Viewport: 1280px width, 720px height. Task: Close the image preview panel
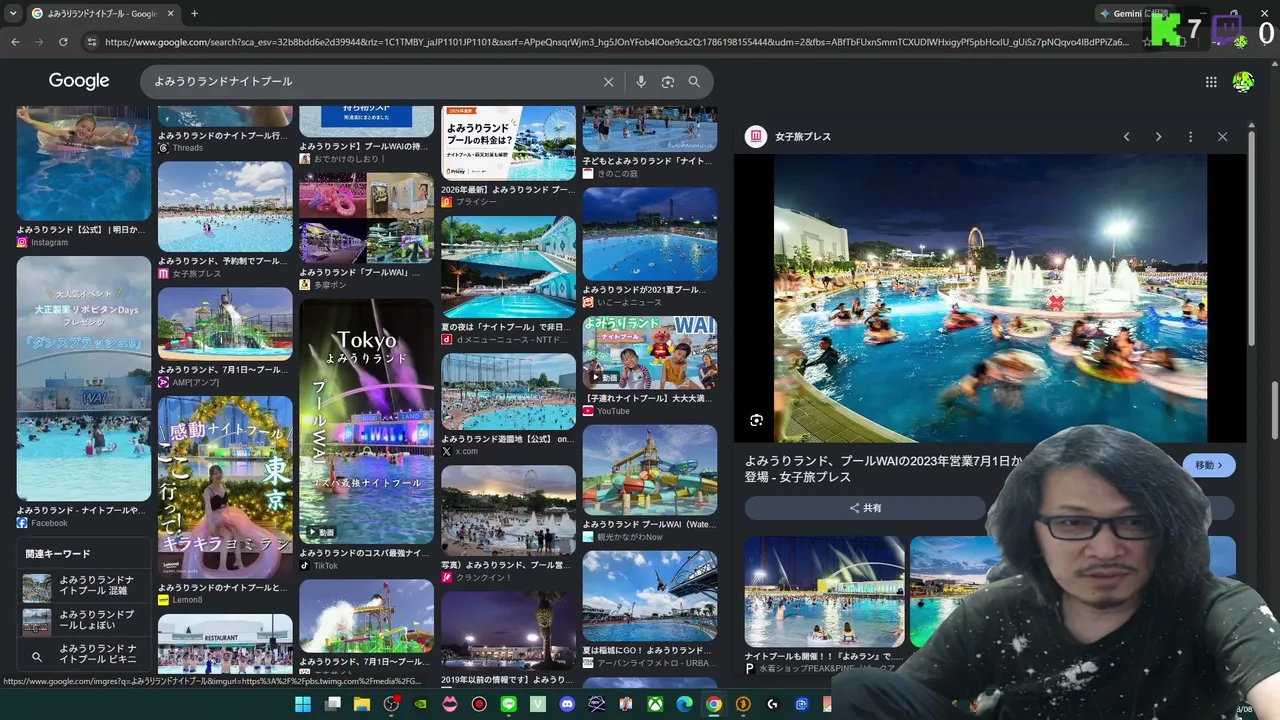point(1222,137)
